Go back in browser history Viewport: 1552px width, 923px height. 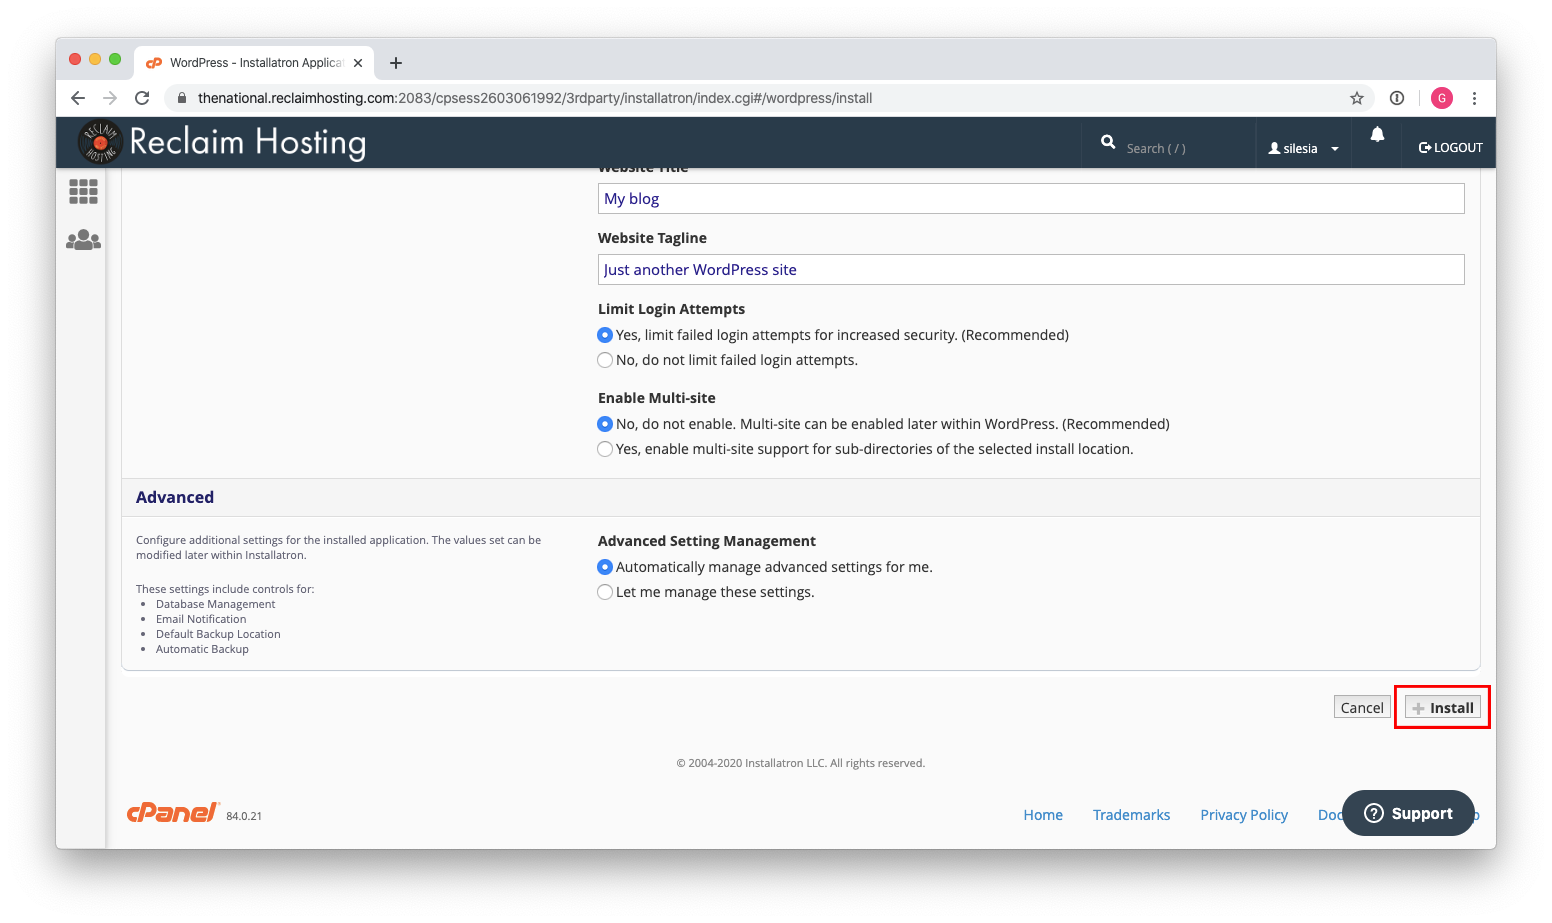click(x=78, y=98)
